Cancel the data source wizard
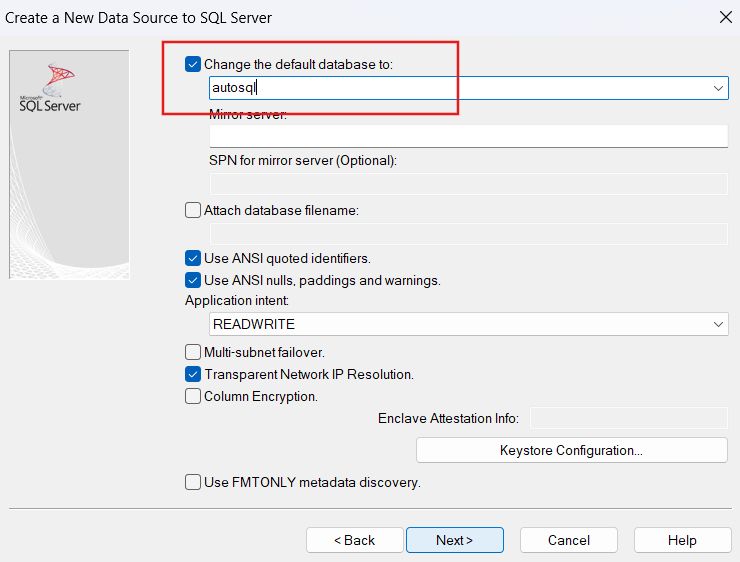This screenshot has height=562, width=740. point(569,540)
